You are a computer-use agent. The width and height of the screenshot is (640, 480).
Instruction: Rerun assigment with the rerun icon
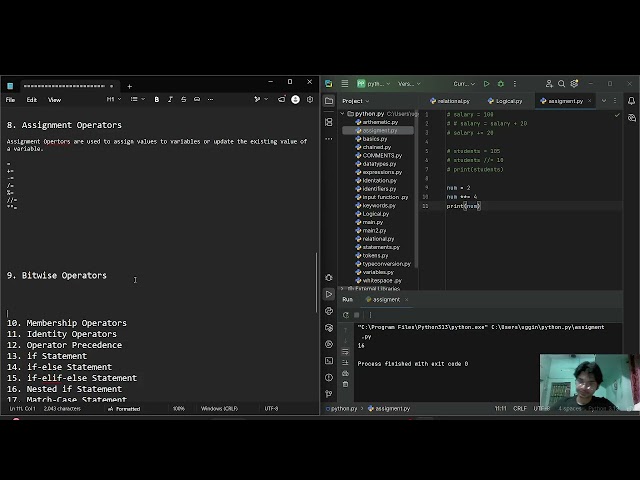point(346,315)
